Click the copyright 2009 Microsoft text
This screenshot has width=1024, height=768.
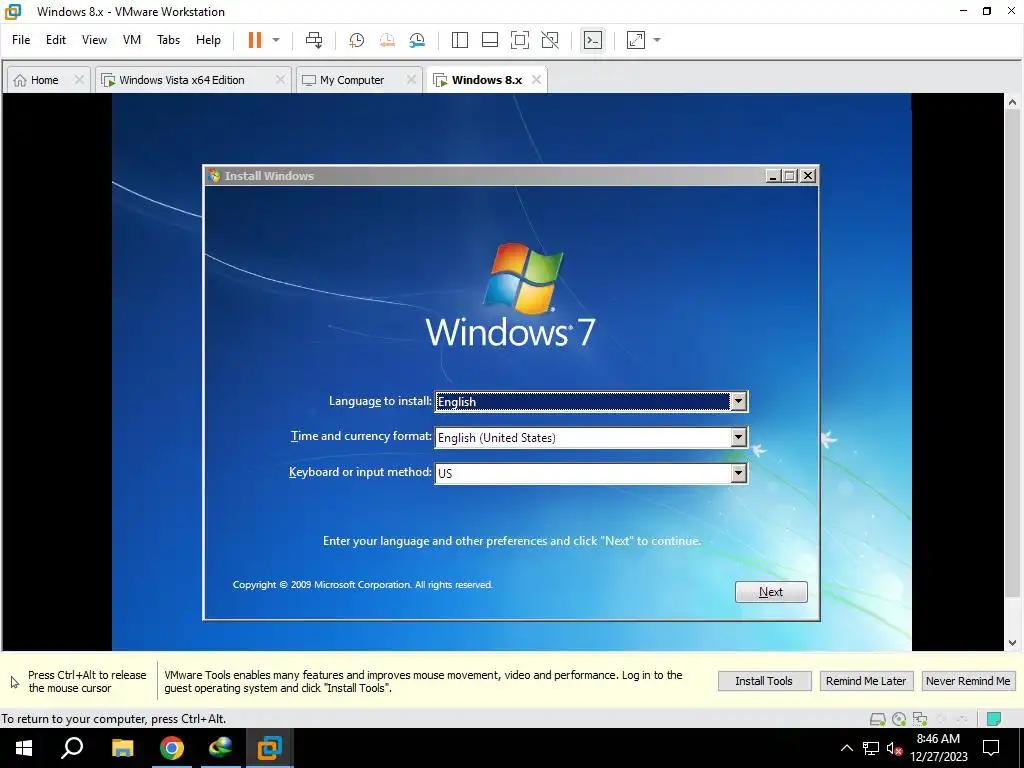point(362,584)
